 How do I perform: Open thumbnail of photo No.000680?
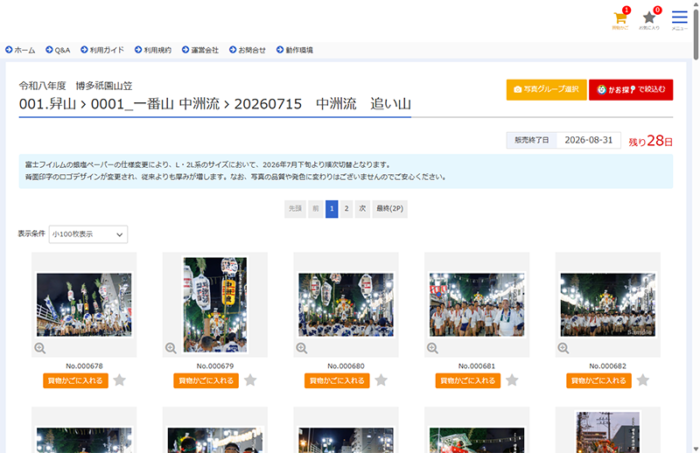coord(346,305)
